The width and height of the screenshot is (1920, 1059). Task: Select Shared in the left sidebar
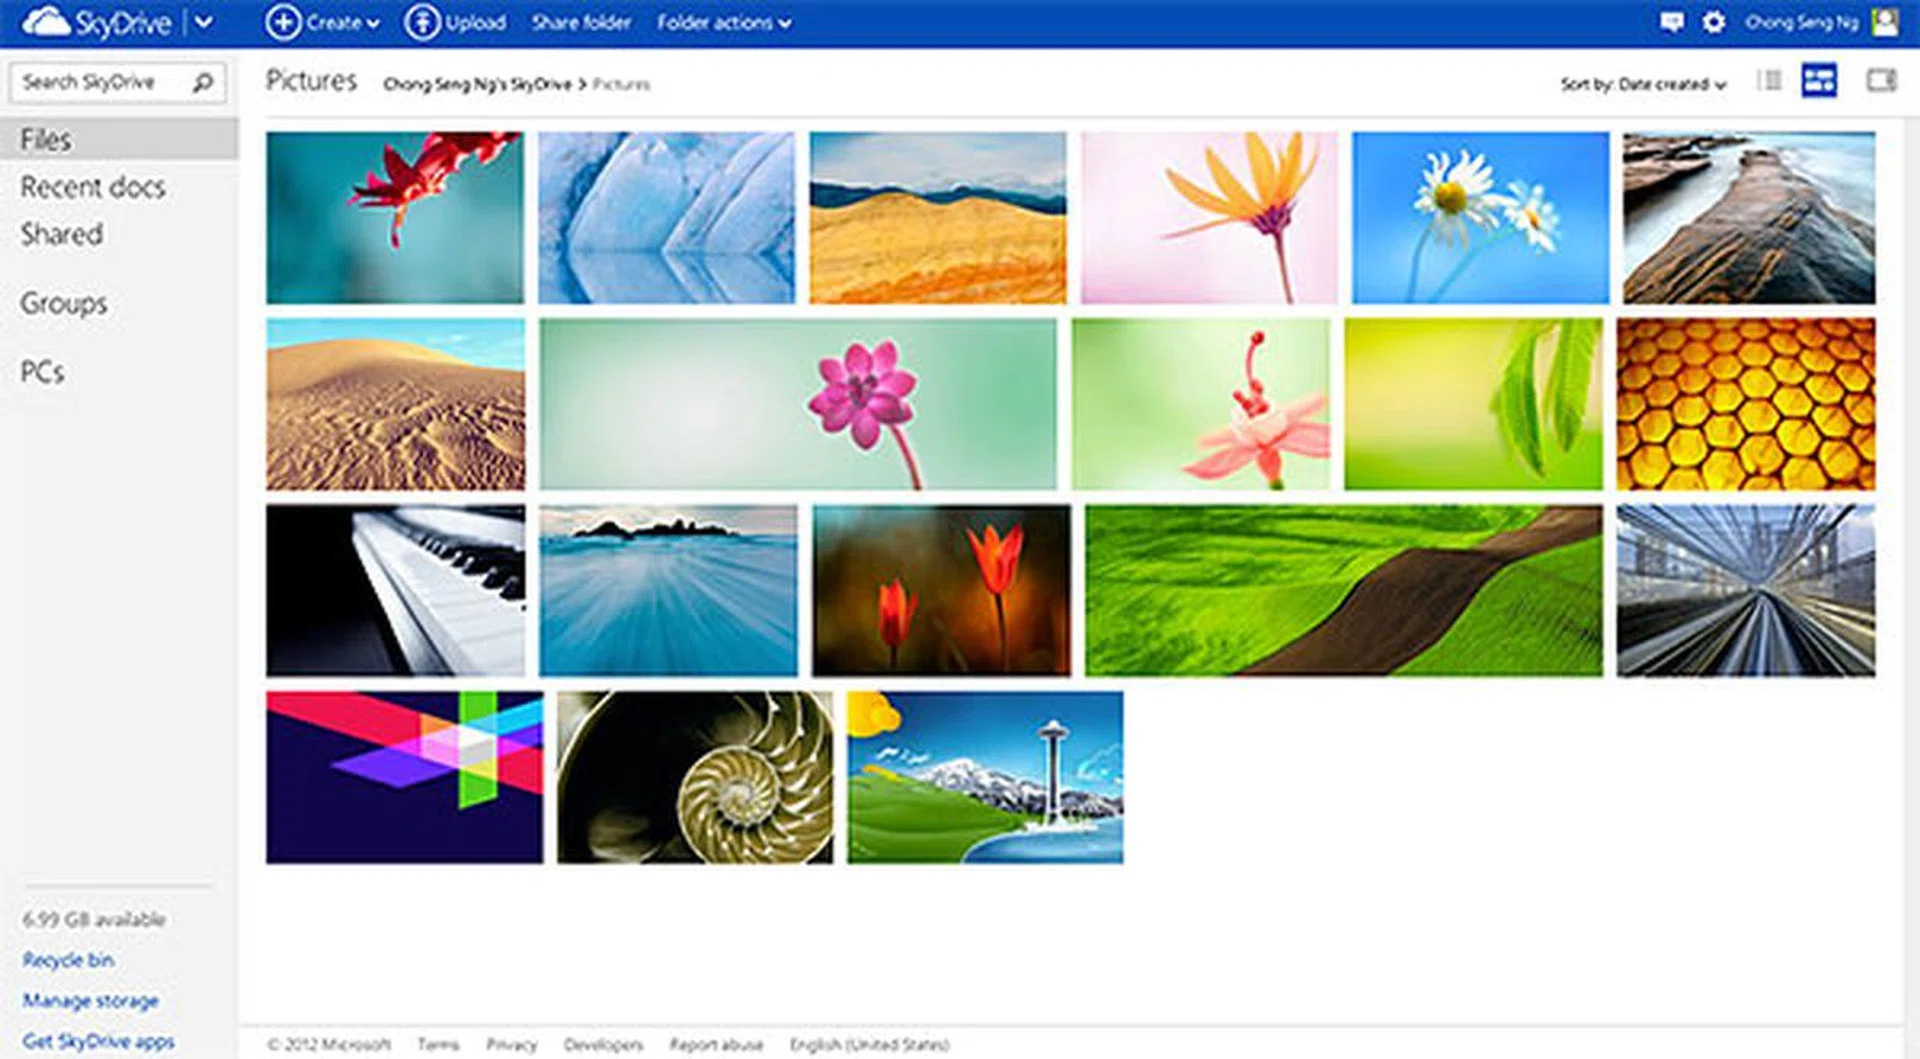[62, 234]
